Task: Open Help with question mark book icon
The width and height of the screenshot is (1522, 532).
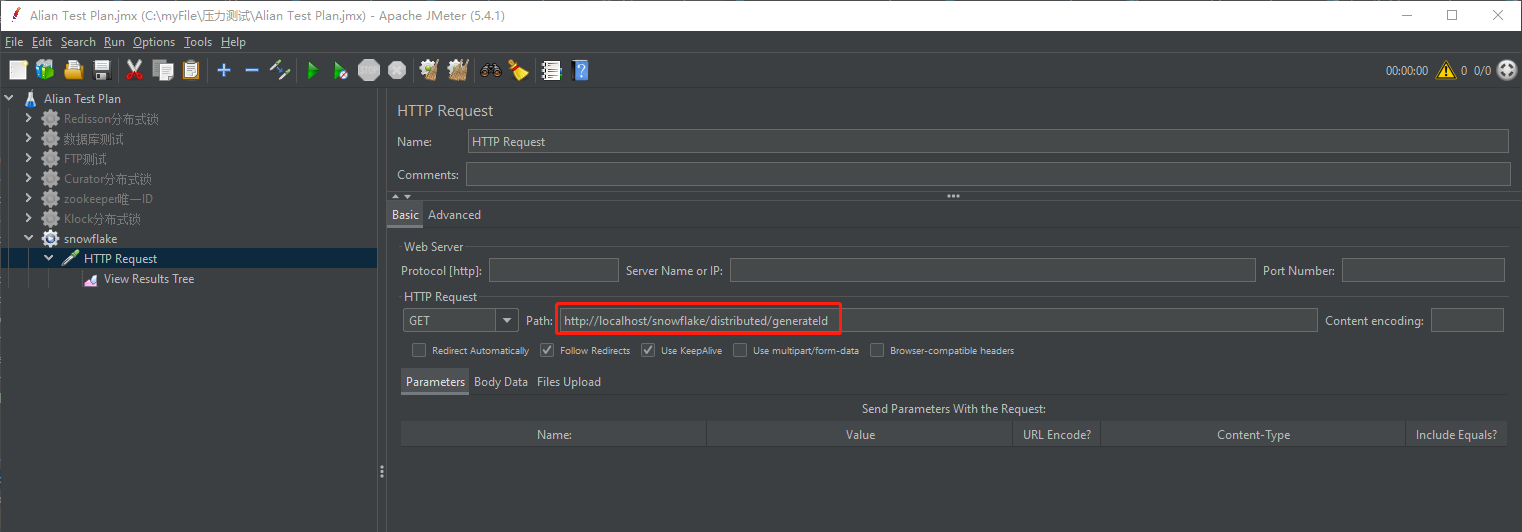Action: pyautogui.click(x=579, y=70)
